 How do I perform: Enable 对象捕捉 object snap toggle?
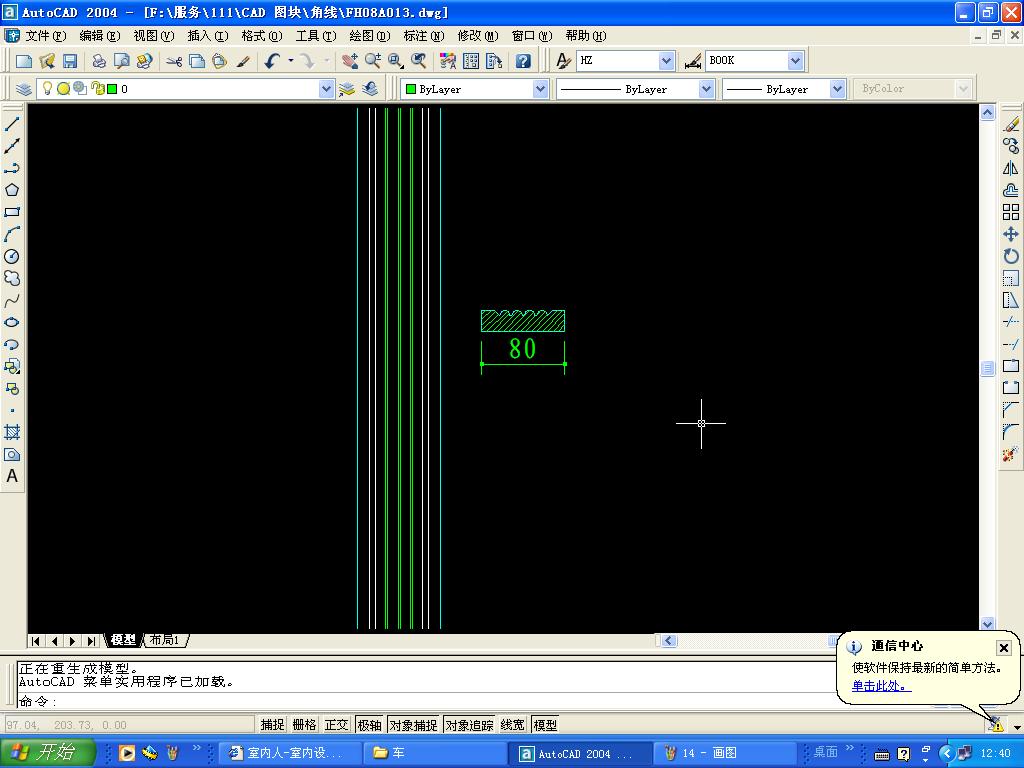tap(413, 725)
